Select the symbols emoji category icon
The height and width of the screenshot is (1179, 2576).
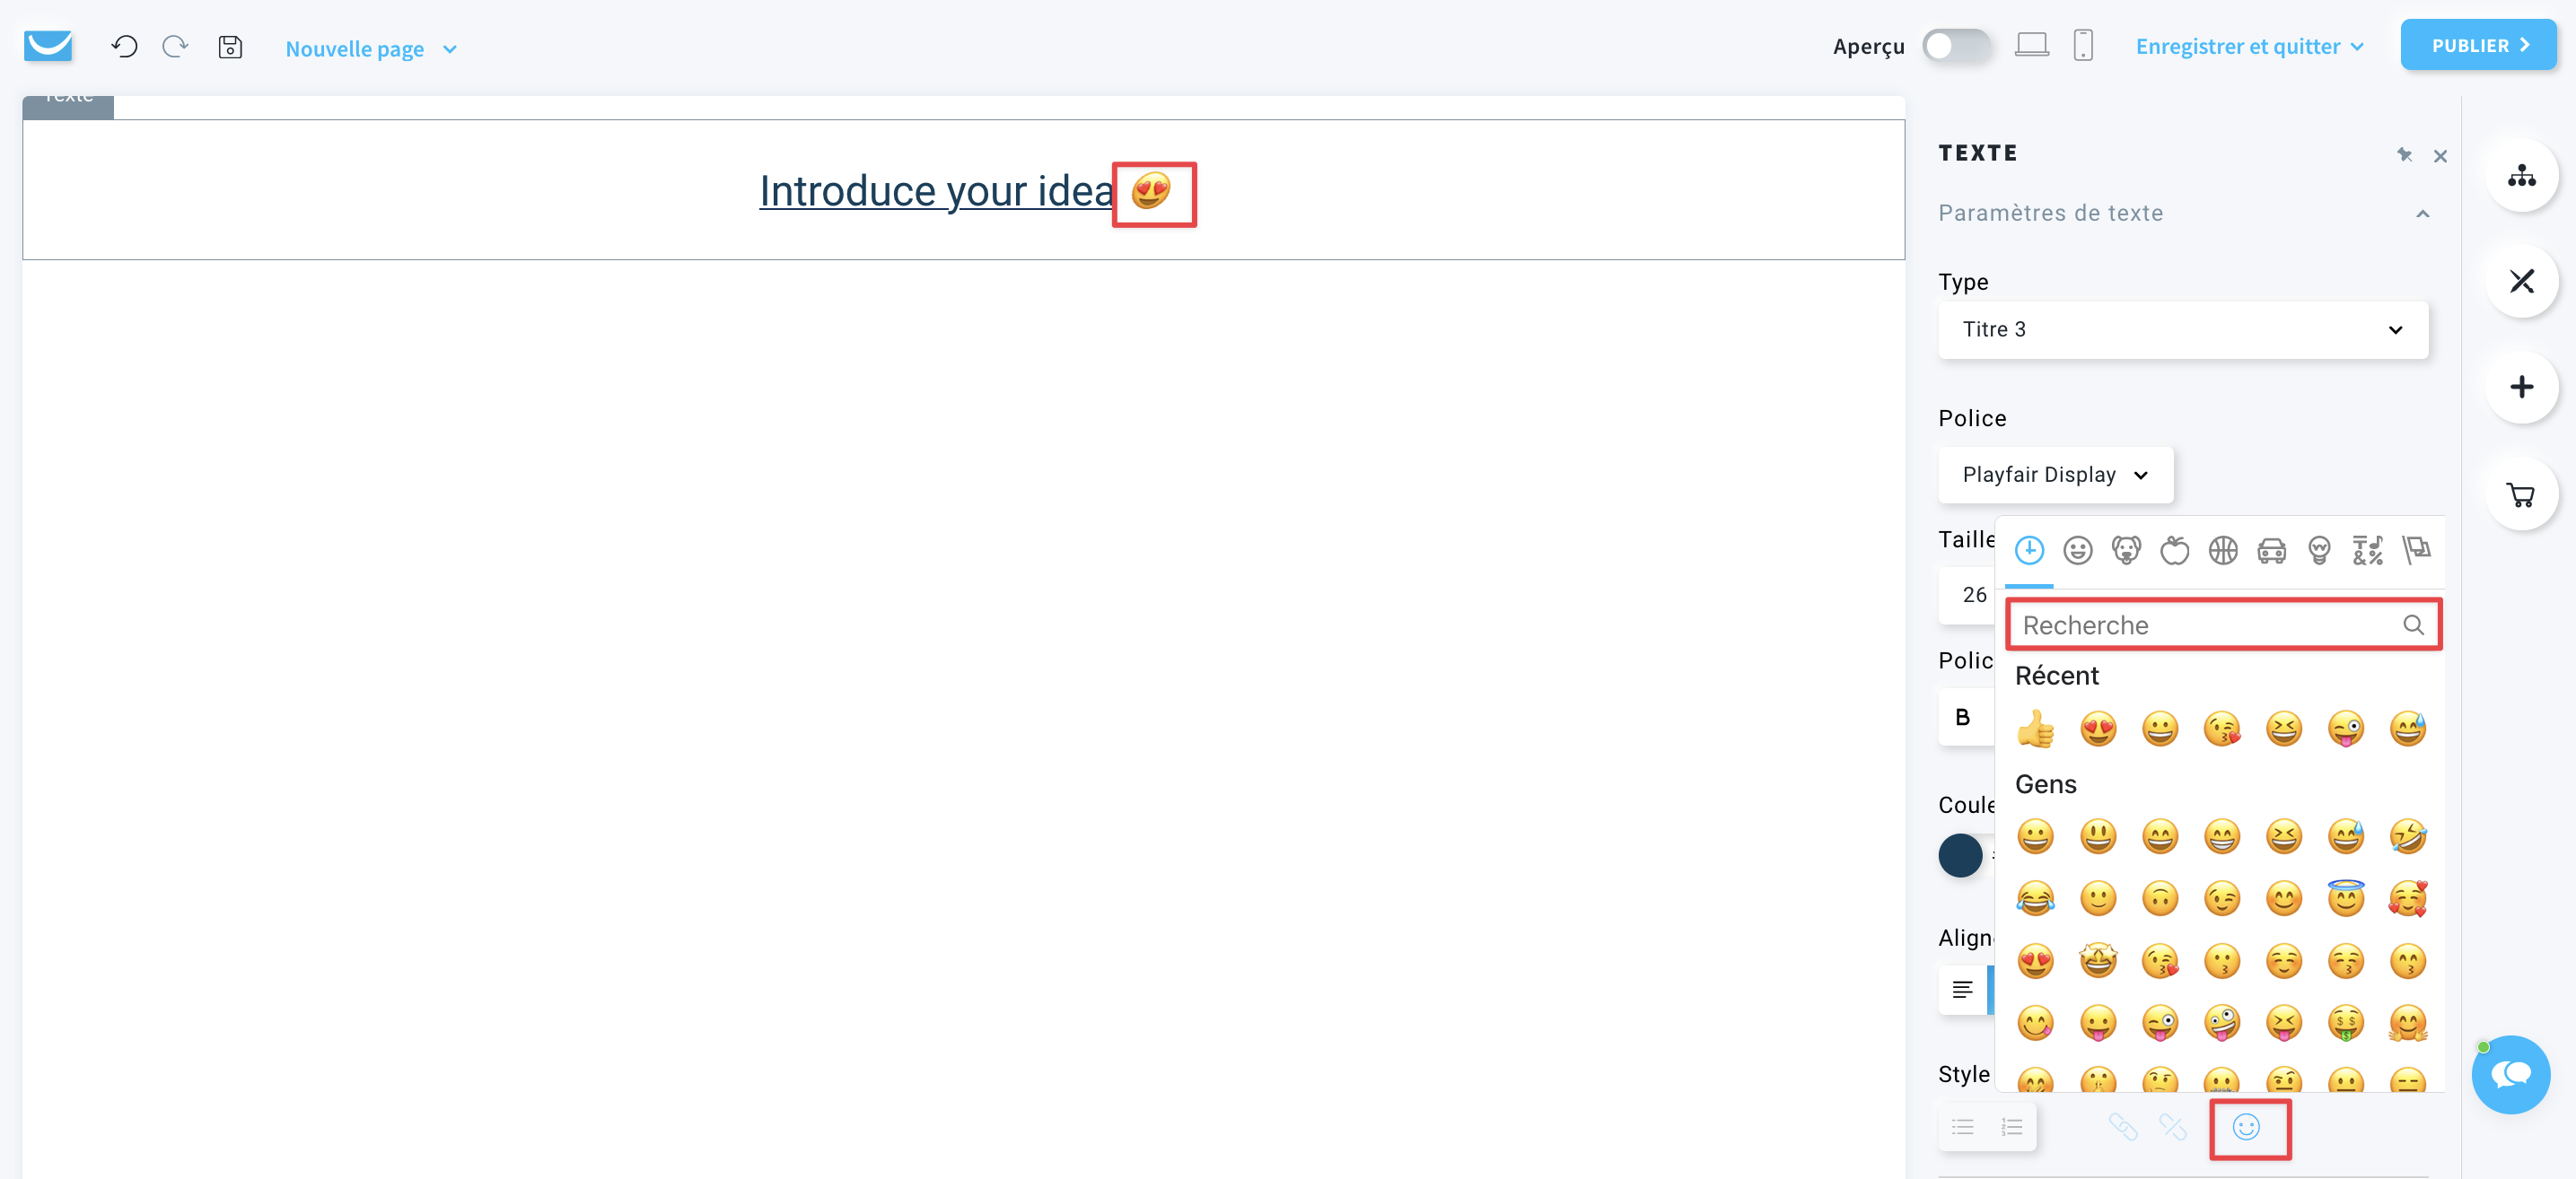coord(2364,550)
